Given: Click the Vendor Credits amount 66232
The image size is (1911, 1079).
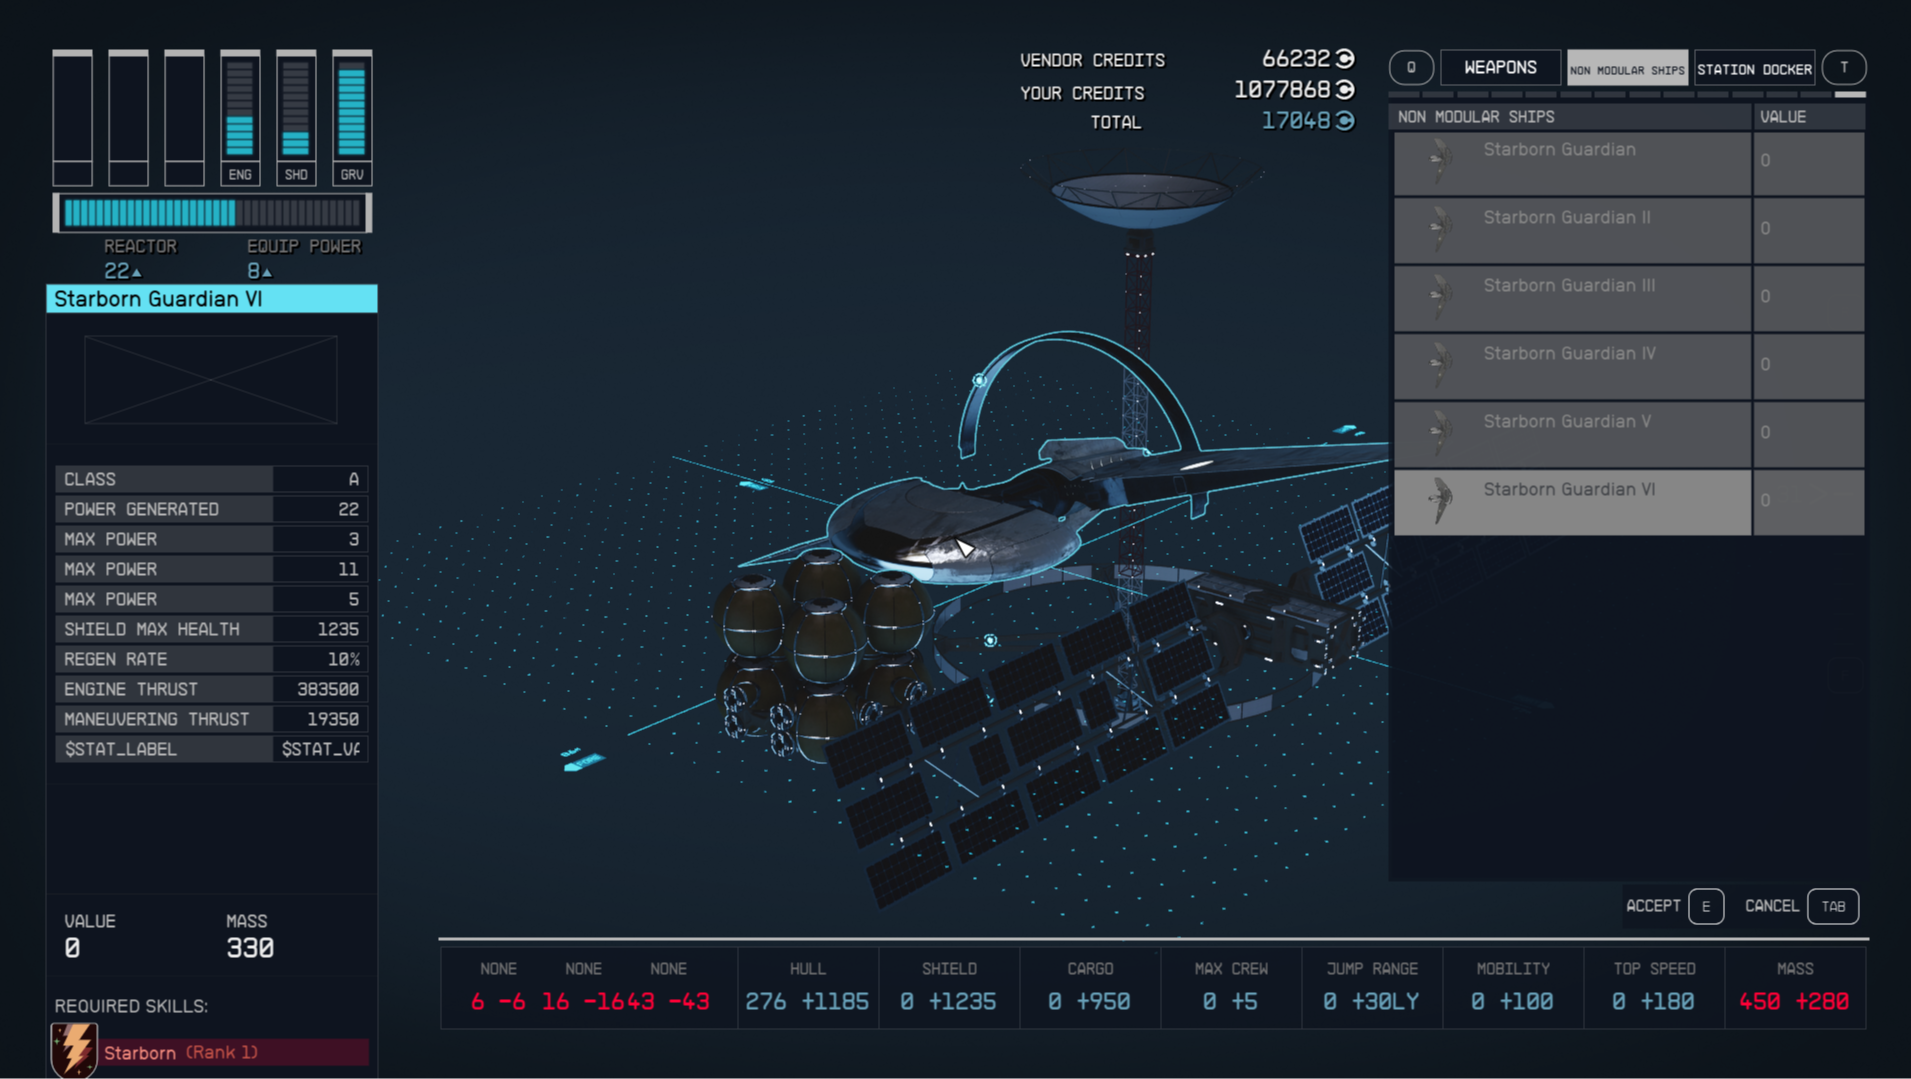Looking at the screenshot, I should (1296, 59).
